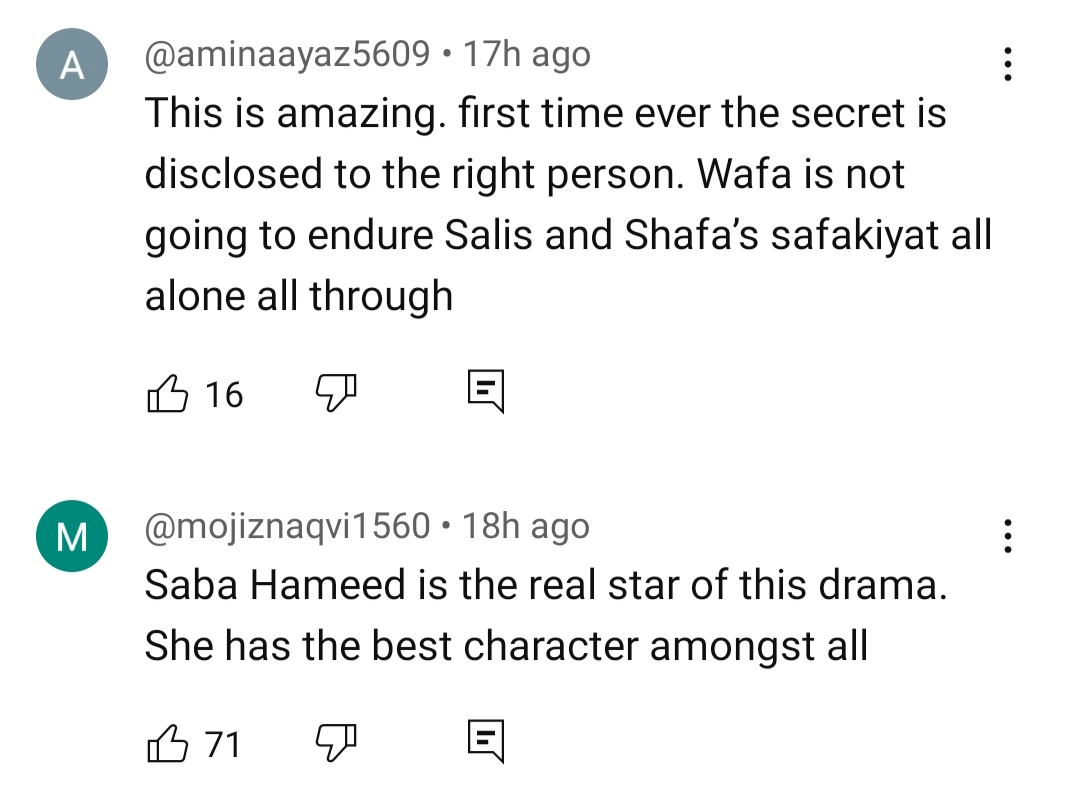Reply to @mojiznaqvi1560's comment
This screenshot has width=1080, height=798.
pos(486,743)
